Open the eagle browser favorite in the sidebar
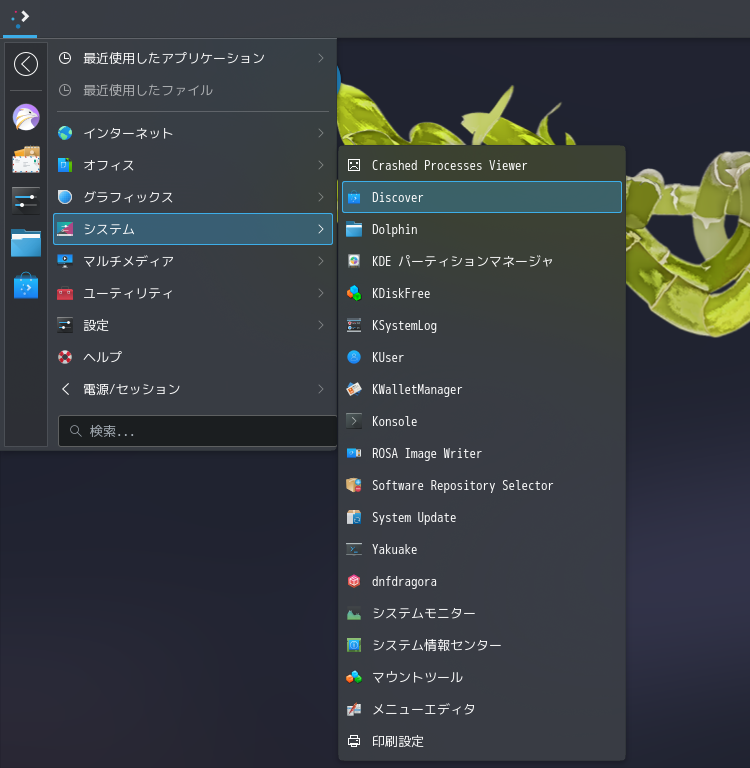Image resolution: width=750 pixels, height=768 pixels. [26, 118]
